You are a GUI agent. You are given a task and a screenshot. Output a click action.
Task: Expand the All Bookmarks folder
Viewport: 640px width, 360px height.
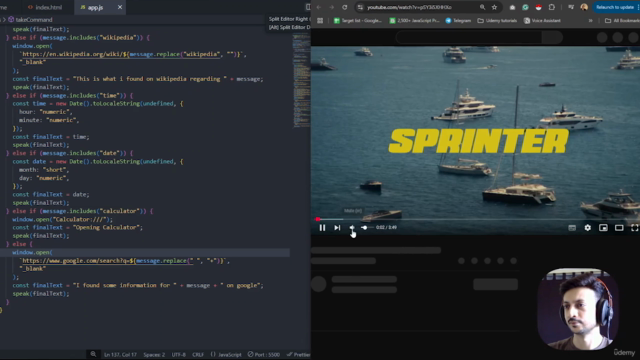tap(622, 20)
